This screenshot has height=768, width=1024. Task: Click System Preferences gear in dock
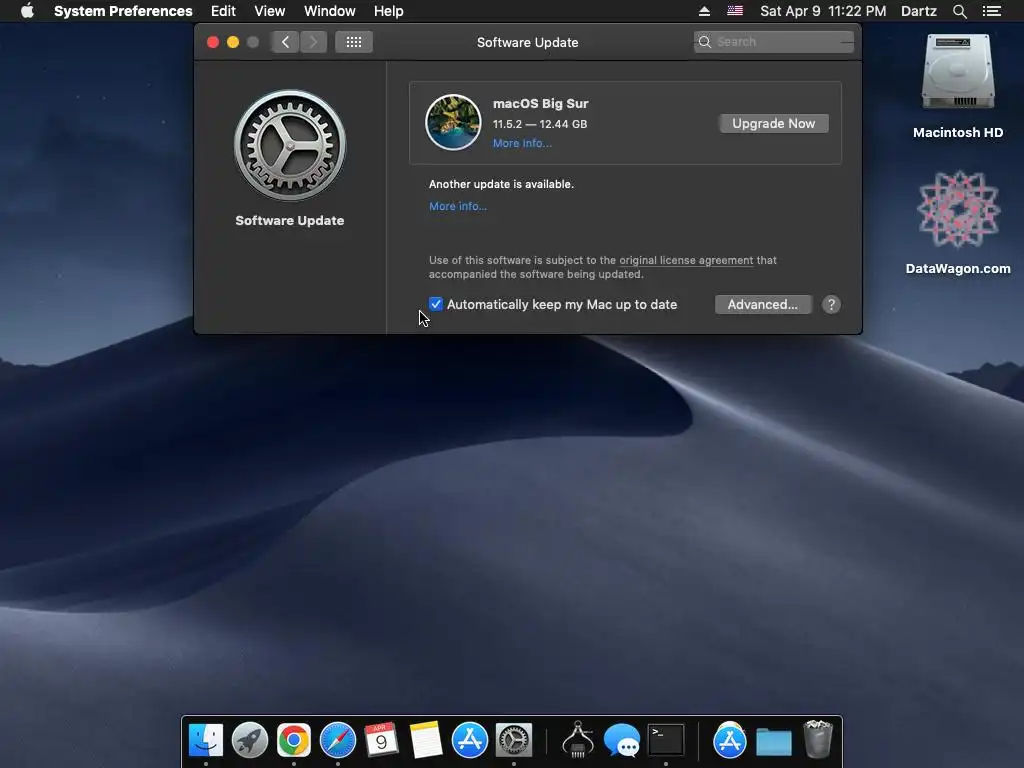coord(514,740)
